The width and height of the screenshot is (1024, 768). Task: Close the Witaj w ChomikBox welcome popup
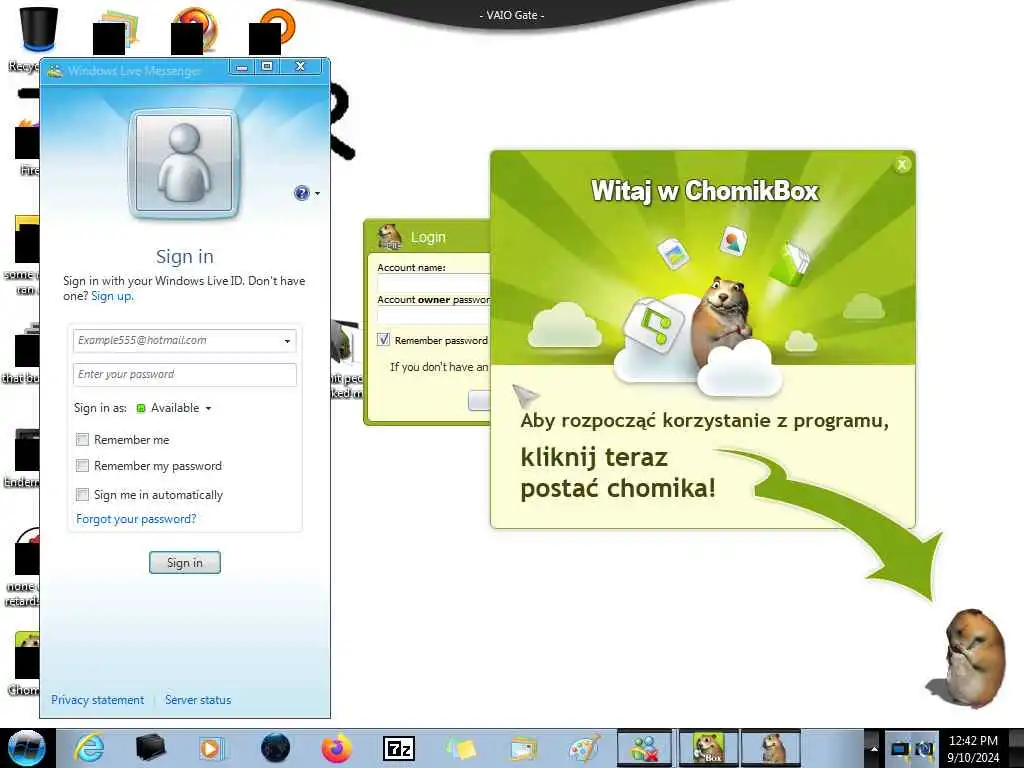[x=902, y=165]
